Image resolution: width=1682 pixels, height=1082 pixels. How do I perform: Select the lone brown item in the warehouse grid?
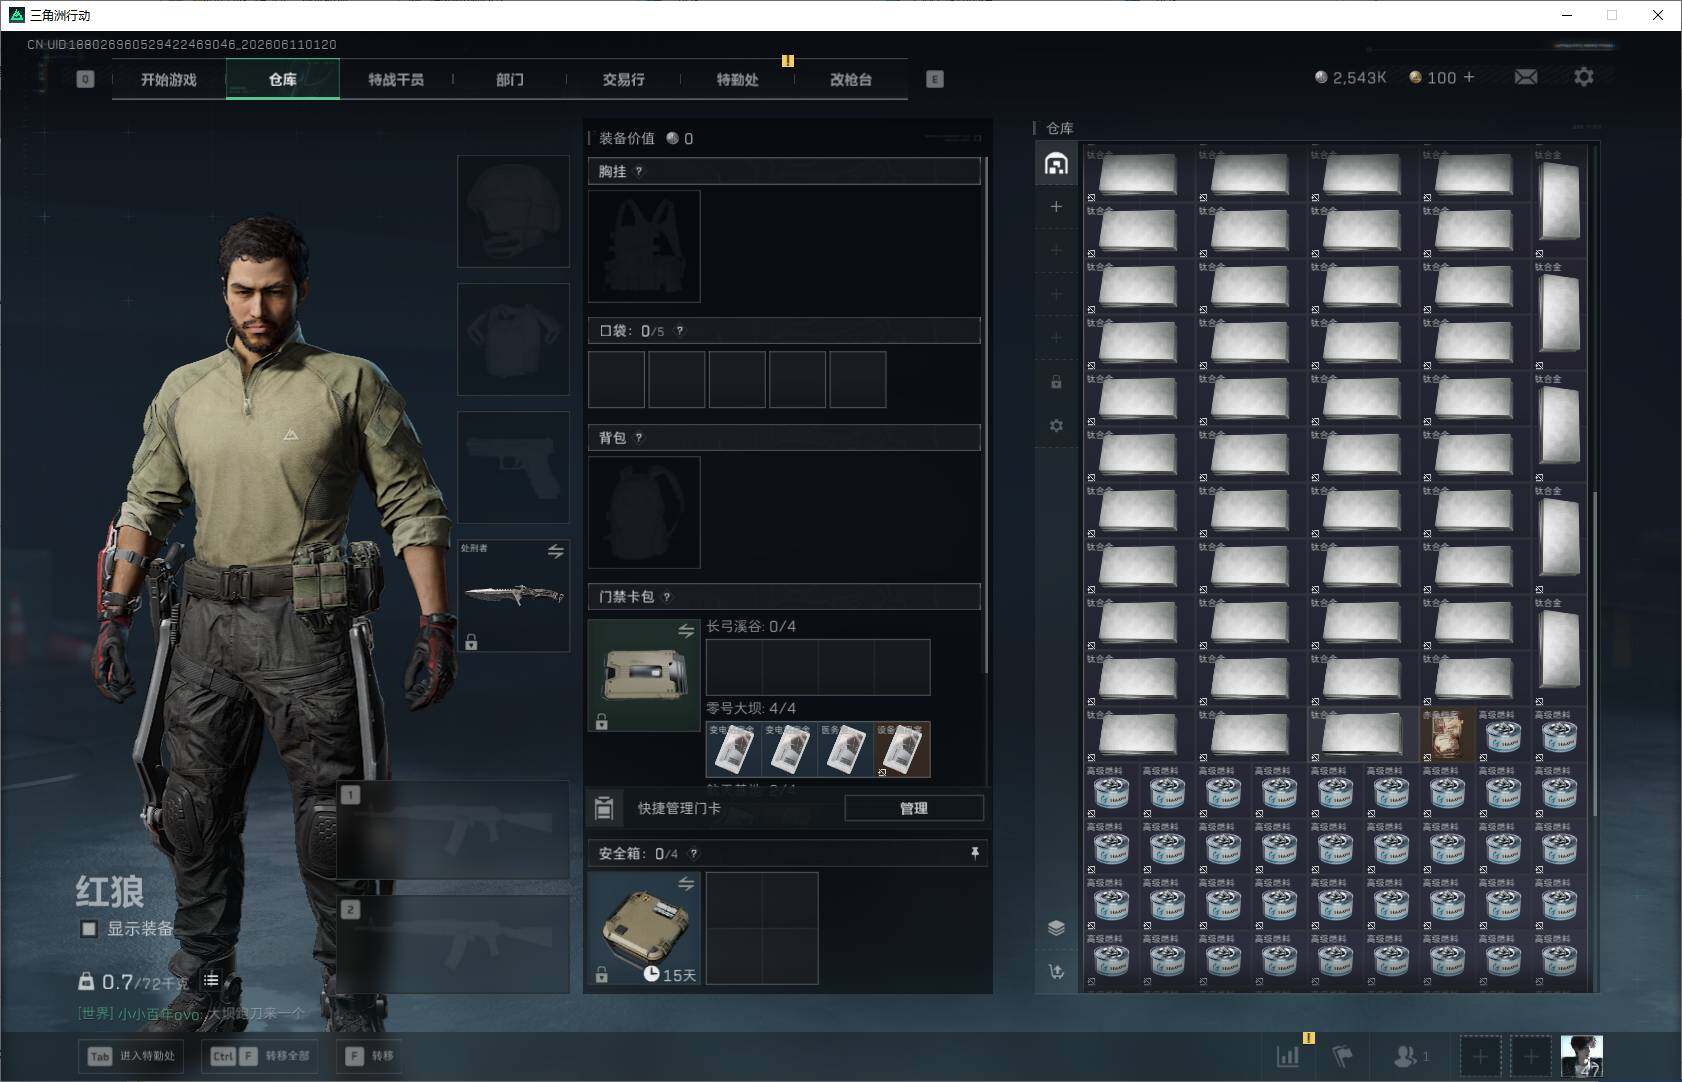coord(1447,735)
